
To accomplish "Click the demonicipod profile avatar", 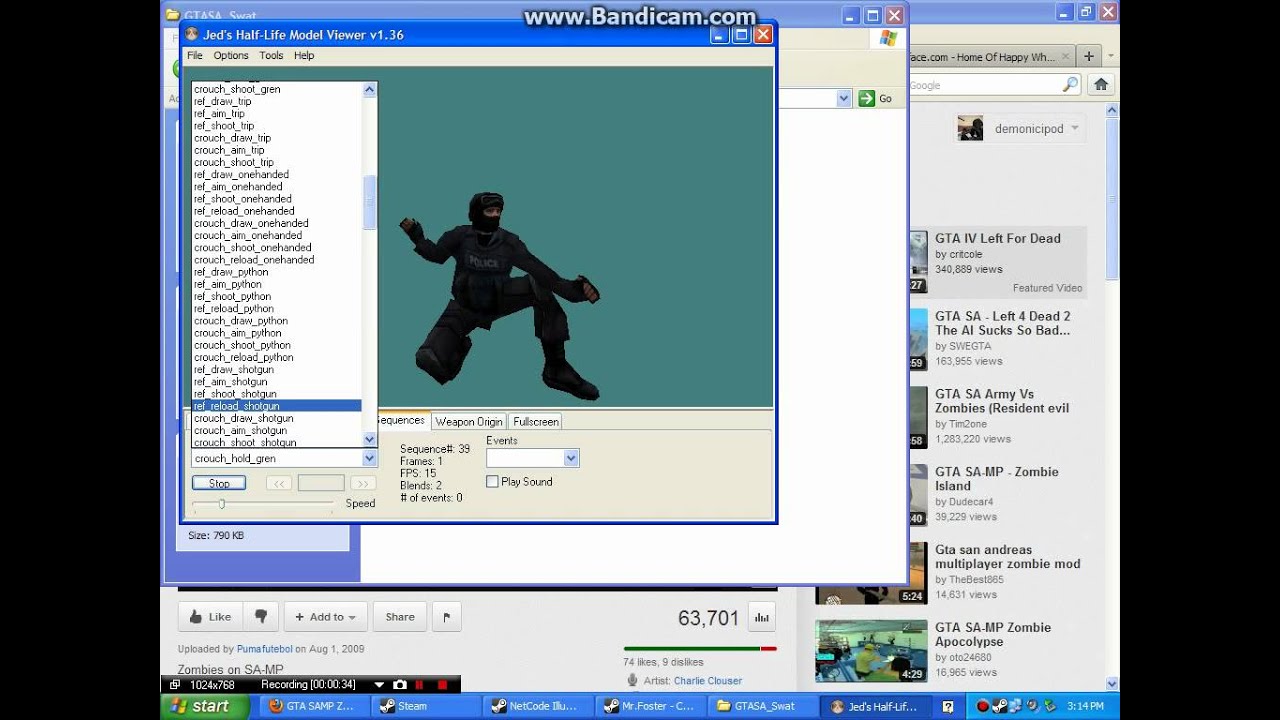I will pos(970,128).
